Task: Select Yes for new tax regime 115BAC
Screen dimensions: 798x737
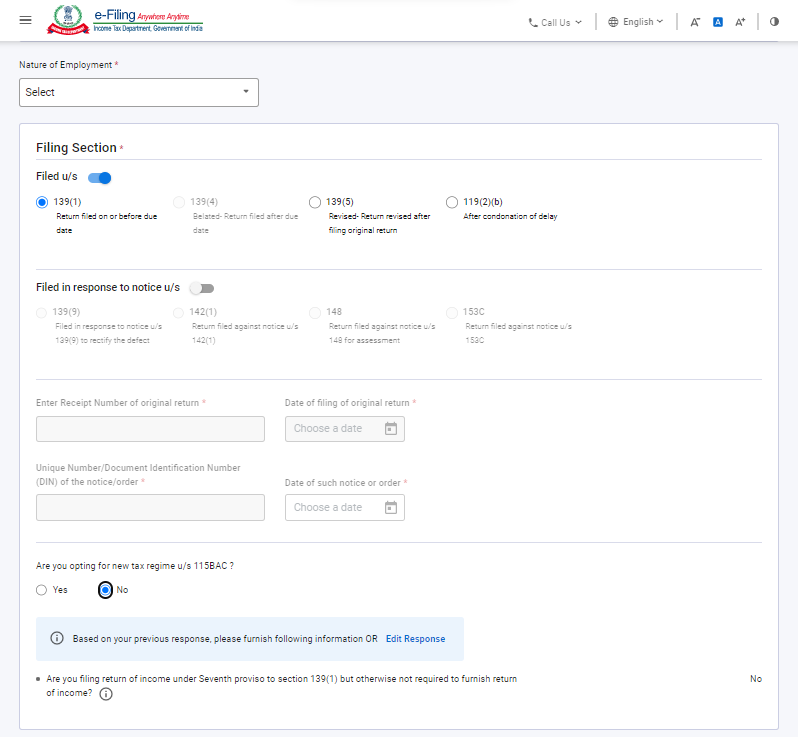Action: tap(41, 590)
